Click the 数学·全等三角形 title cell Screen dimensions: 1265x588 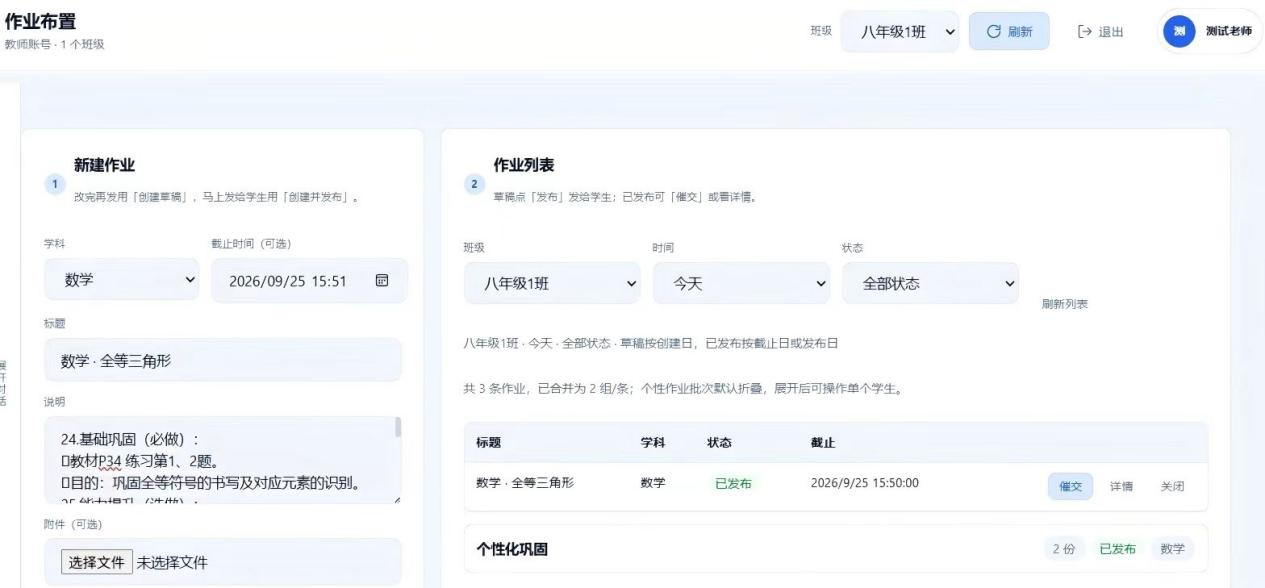coord(525,483)
